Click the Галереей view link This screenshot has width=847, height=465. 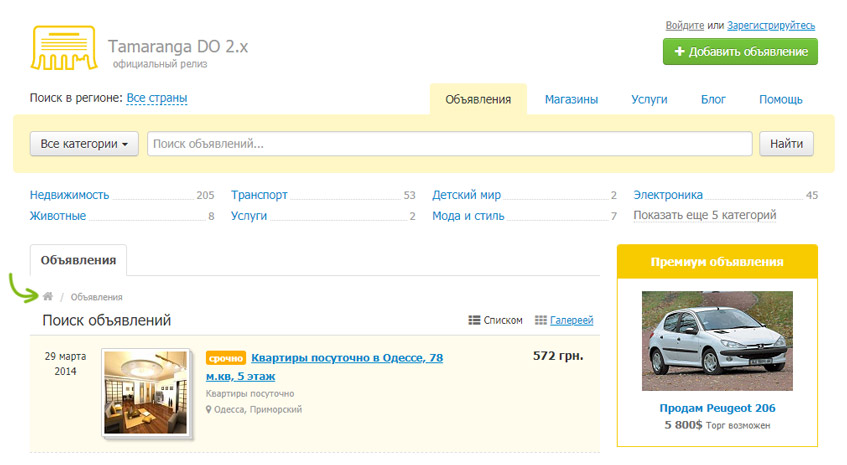pos(572,320)
